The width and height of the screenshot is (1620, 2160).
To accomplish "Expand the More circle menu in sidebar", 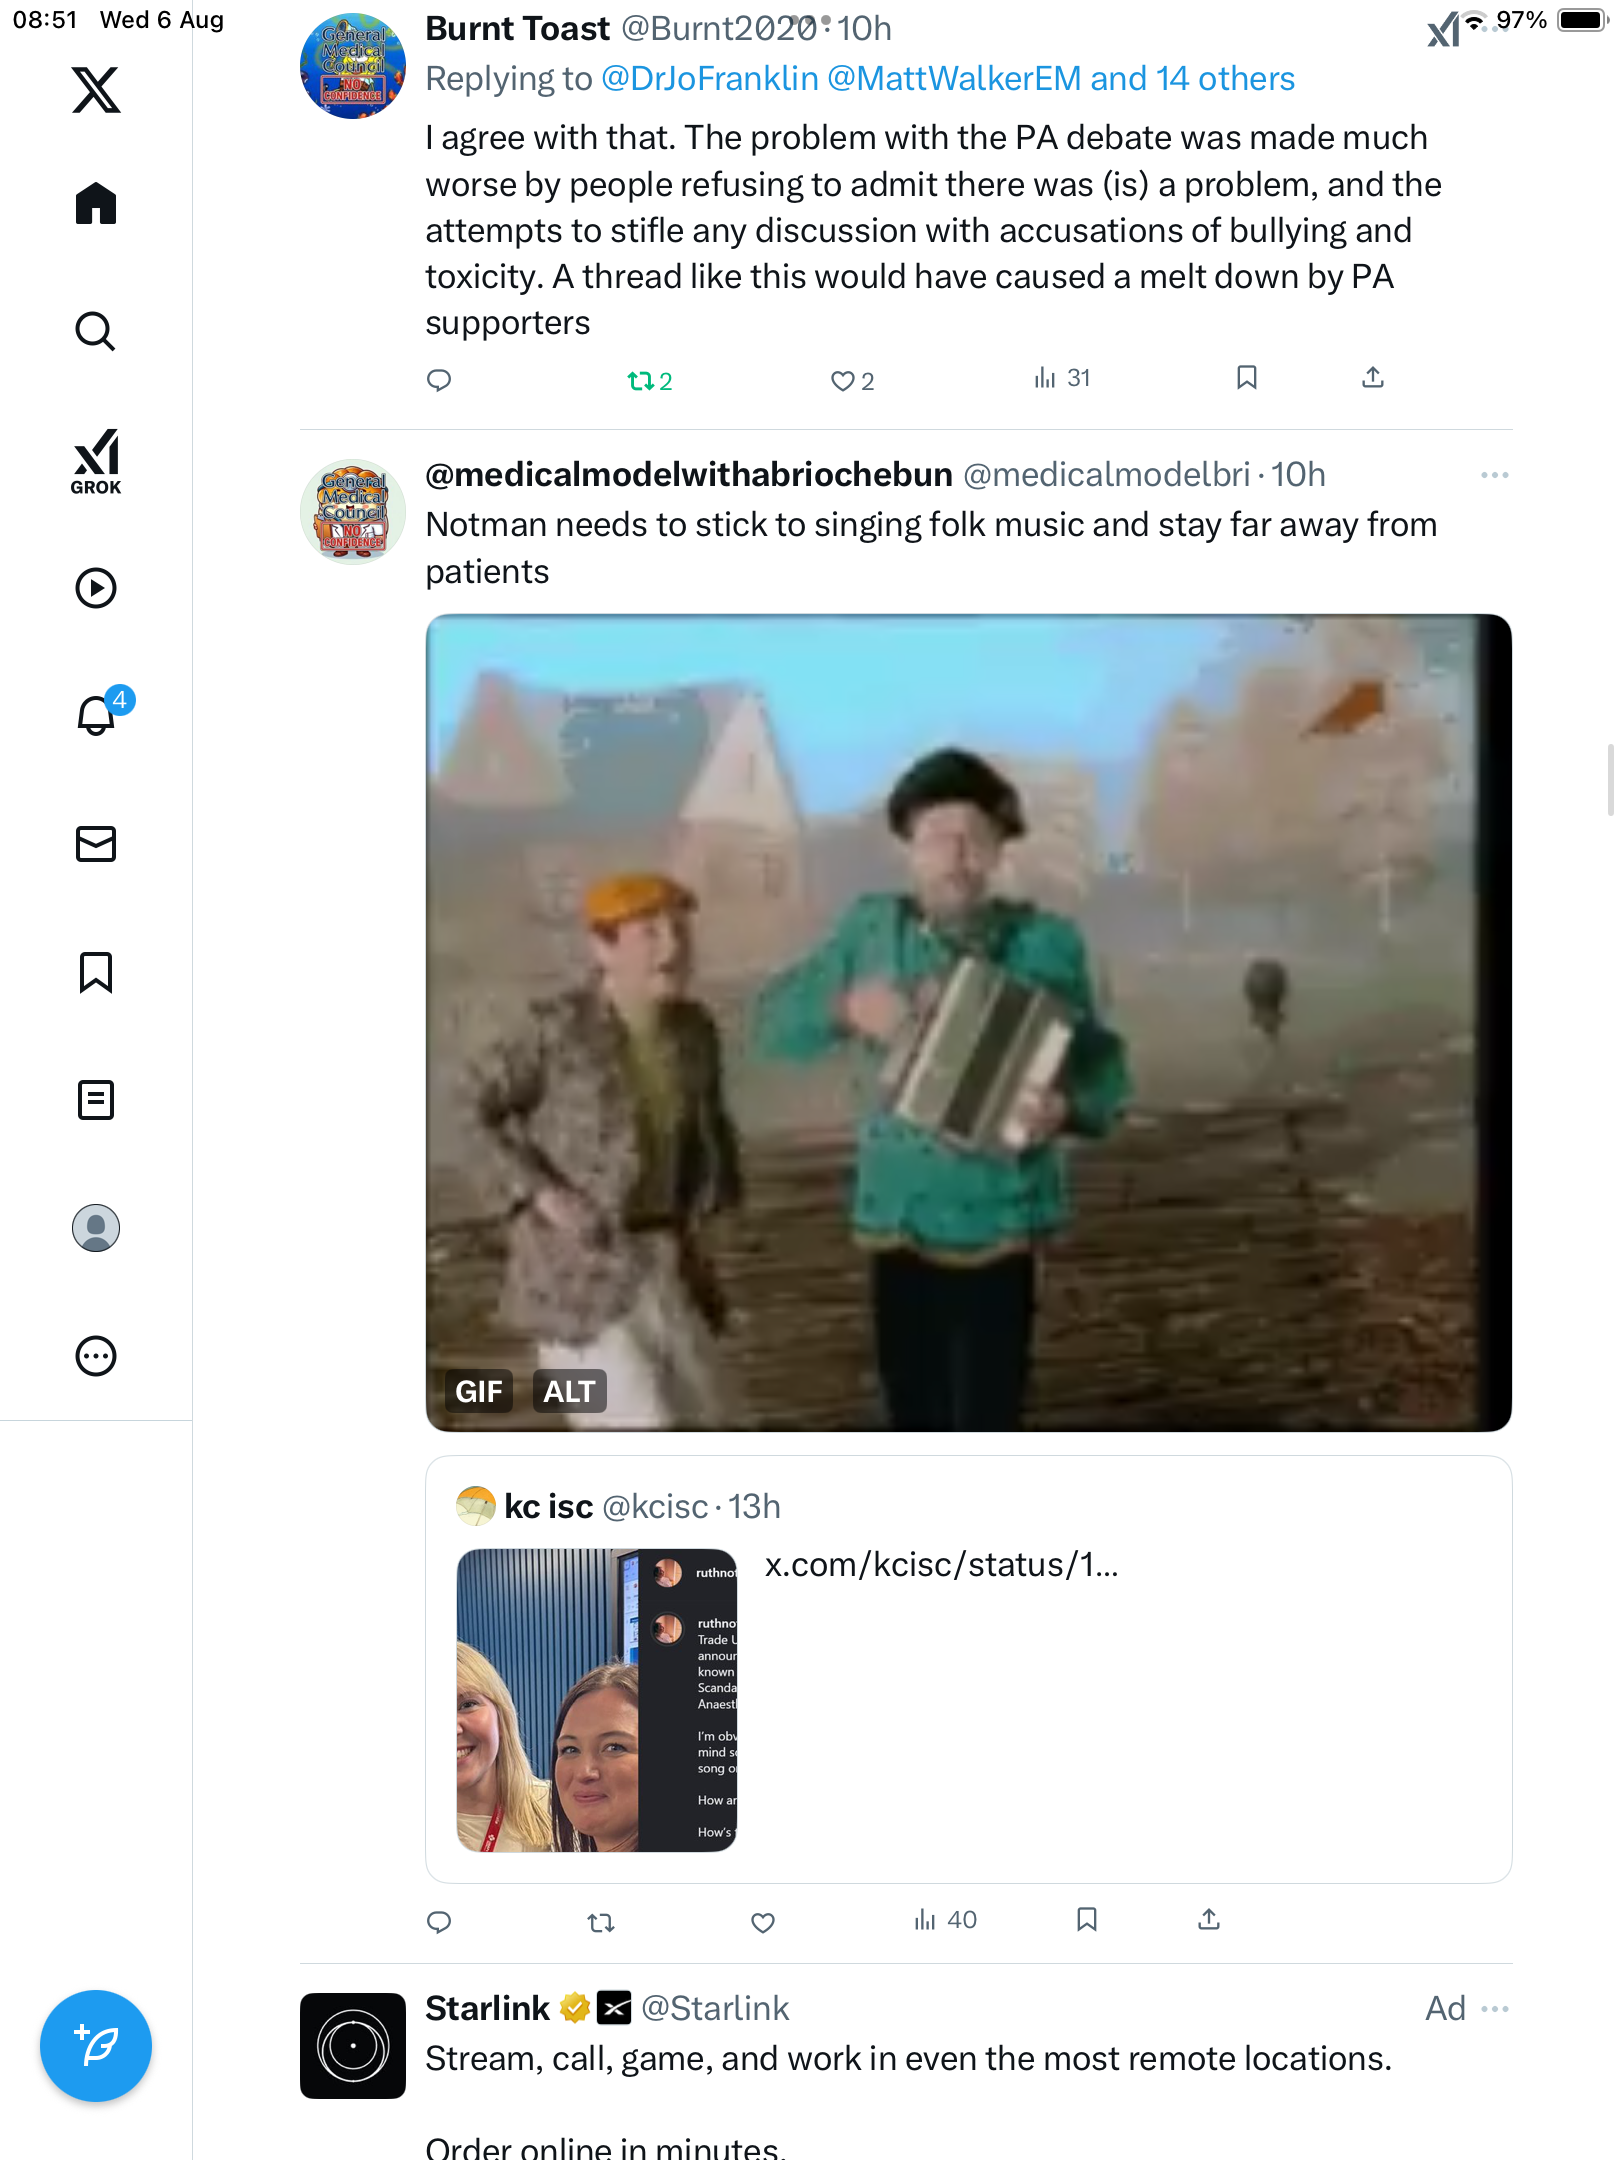I will pos(96,1356).
